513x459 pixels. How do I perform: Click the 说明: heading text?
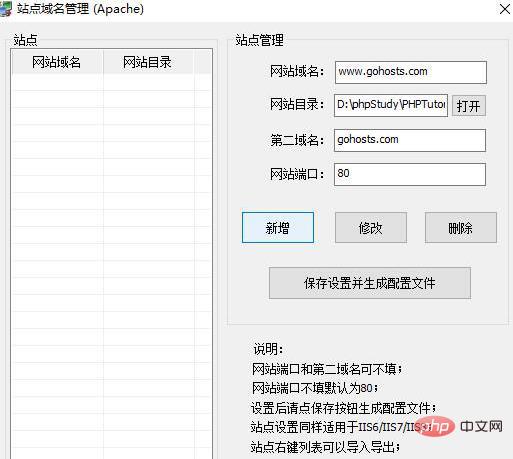tap(268, 349)
